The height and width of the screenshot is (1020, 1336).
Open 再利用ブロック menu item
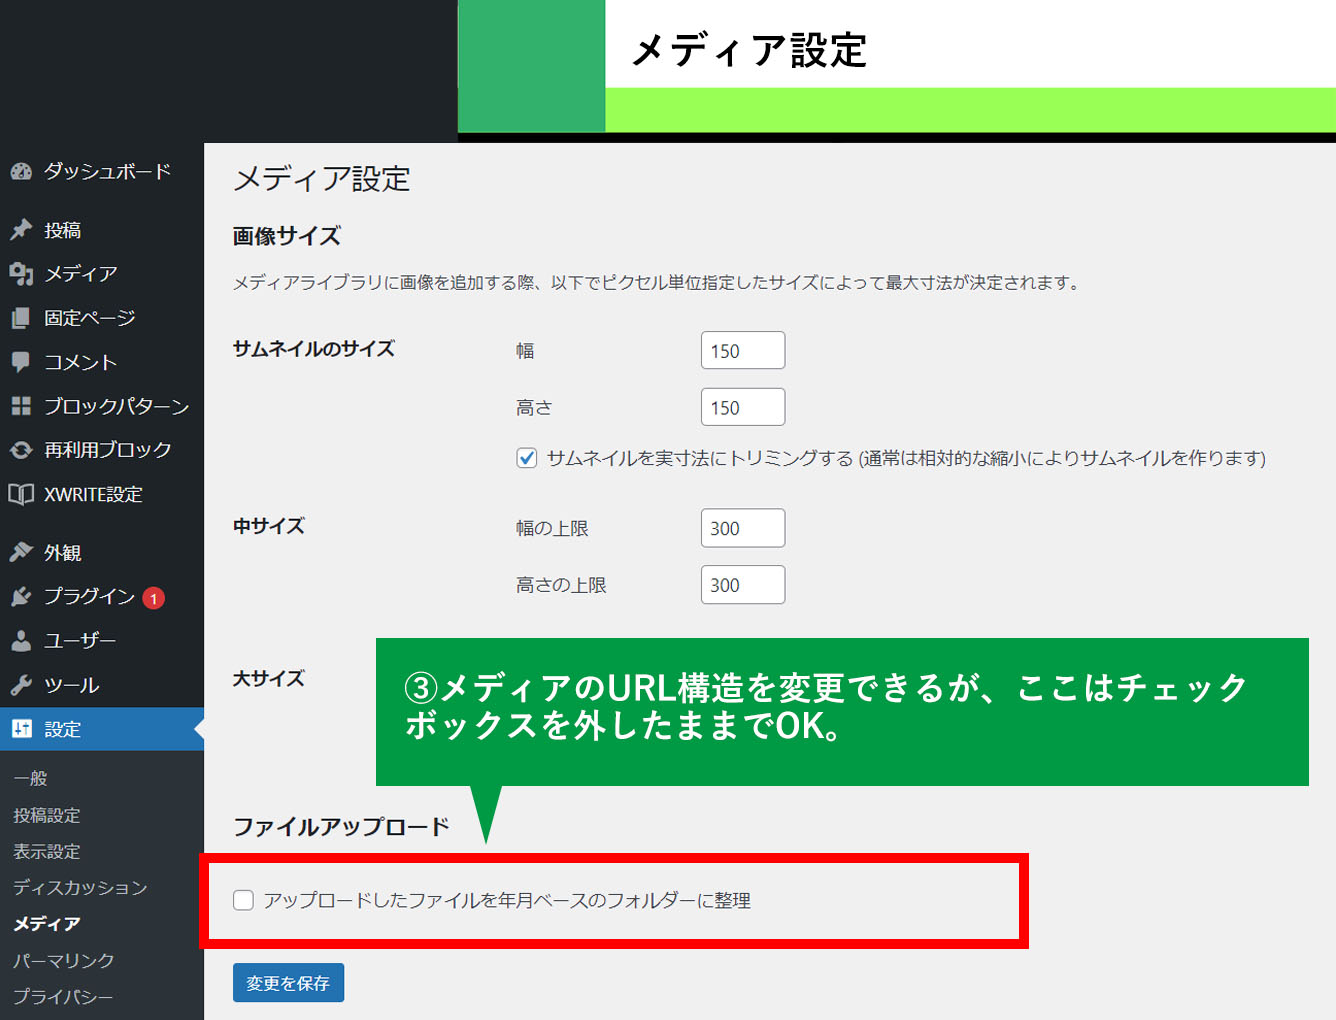pos(102,450)
